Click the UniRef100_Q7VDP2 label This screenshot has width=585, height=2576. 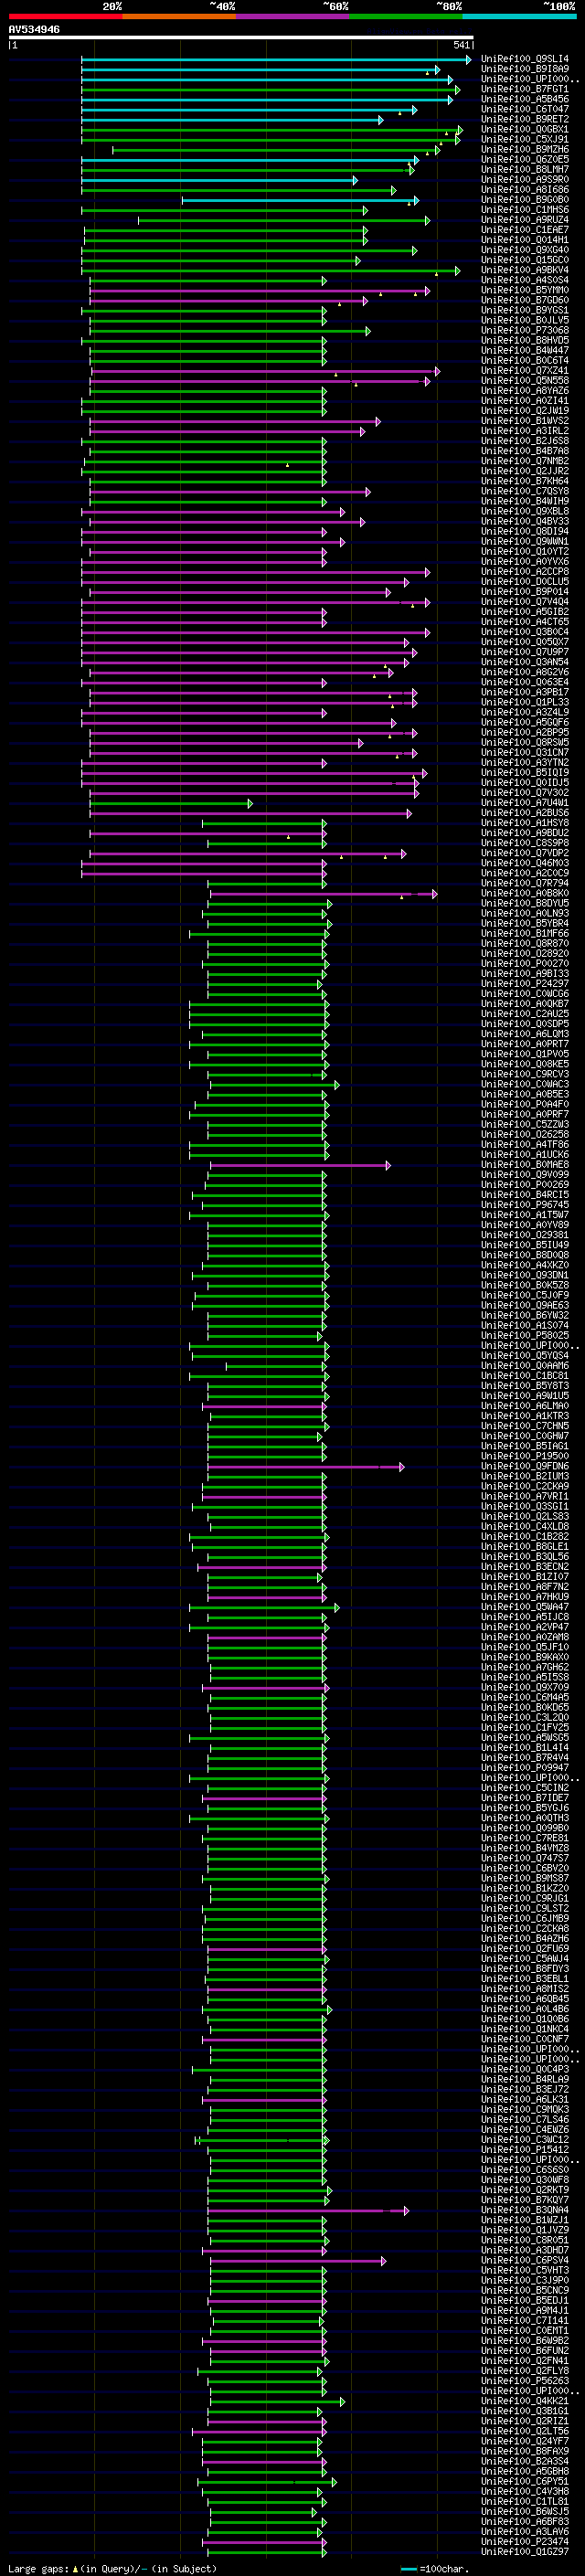click(525, 853)
